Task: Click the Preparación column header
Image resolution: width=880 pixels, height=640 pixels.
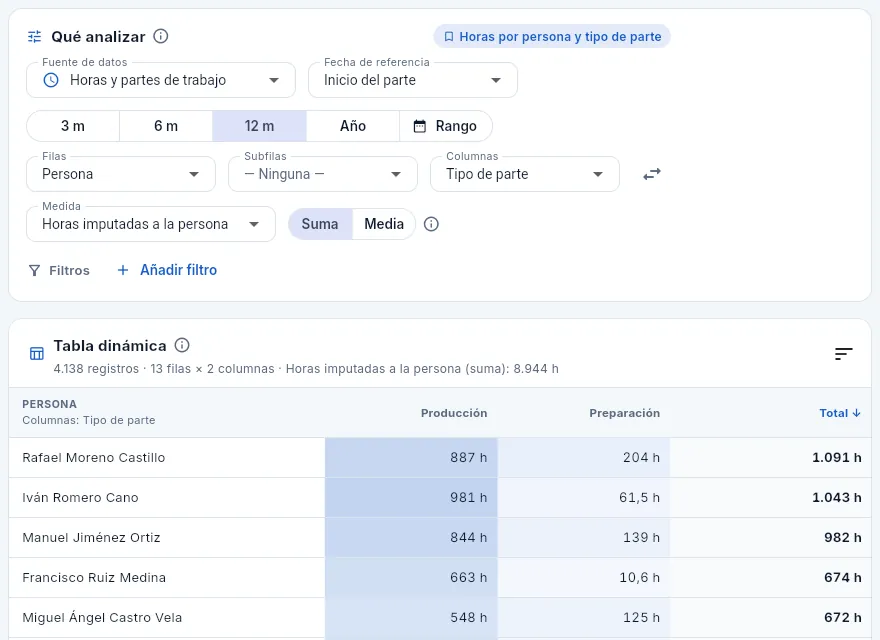Action: click(625, 413)
